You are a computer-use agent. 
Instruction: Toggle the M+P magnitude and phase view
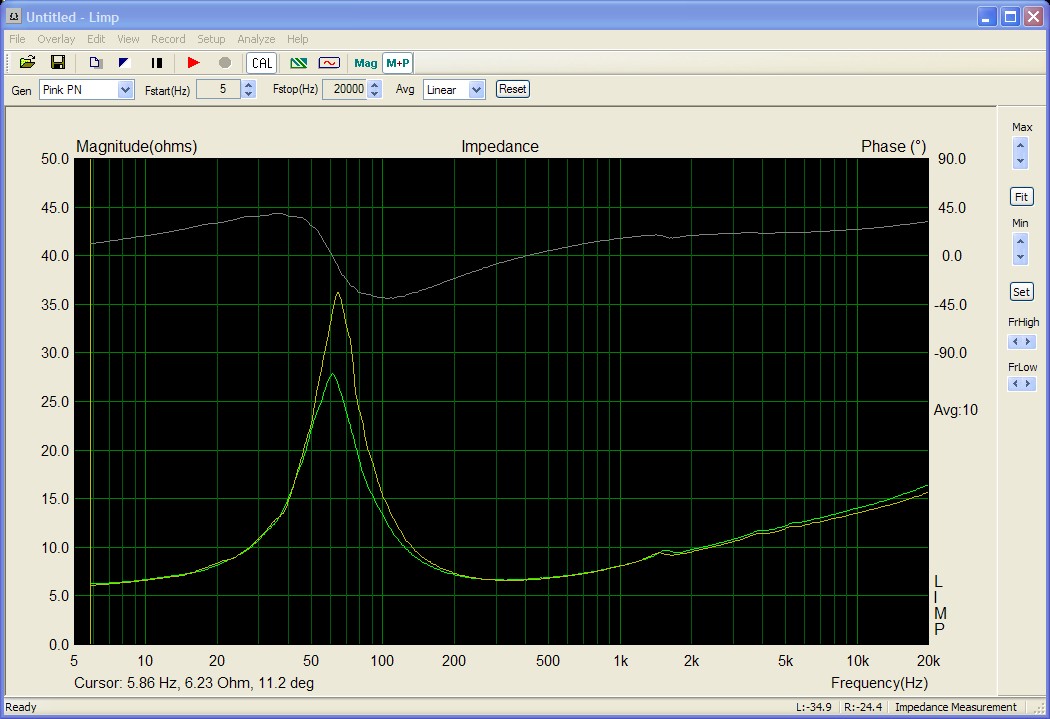coord(398,63)
